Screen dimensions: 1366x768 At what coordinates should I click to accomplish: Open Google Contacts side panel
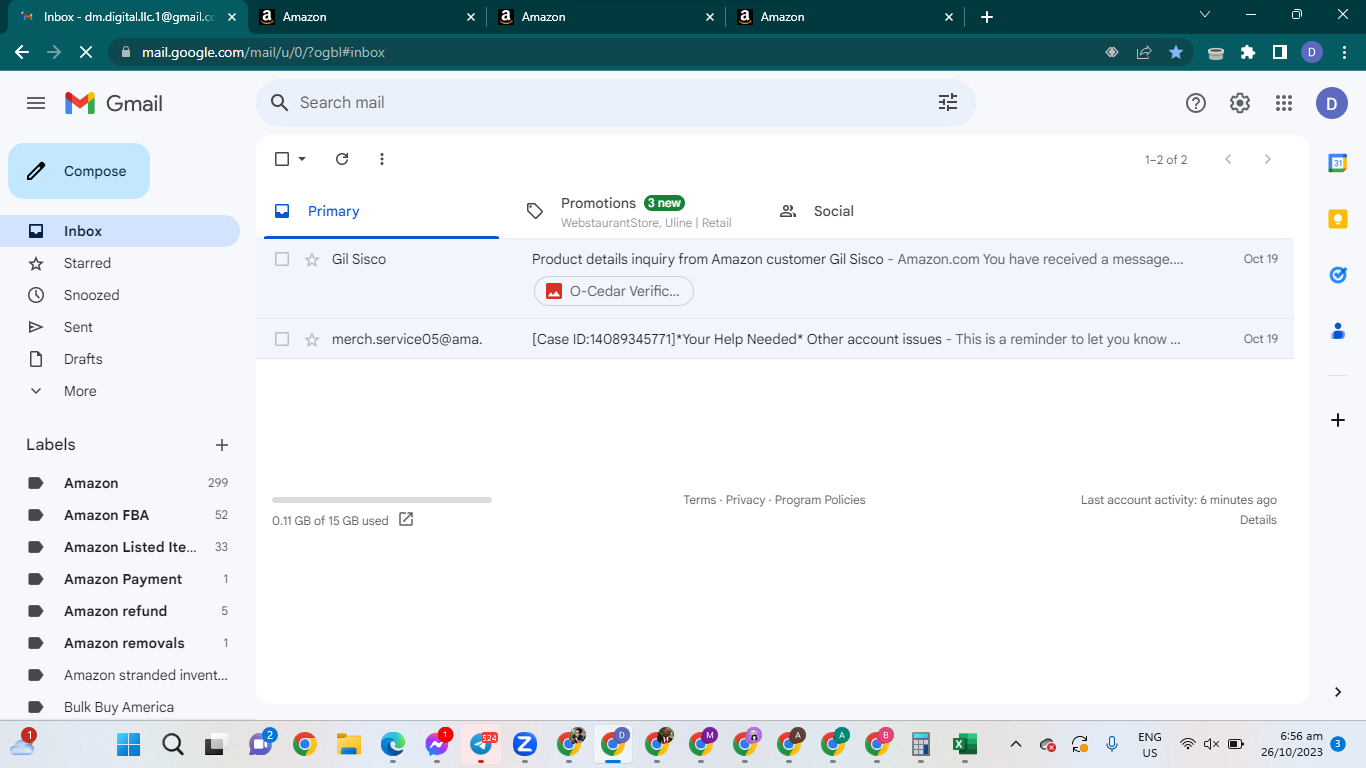(x=1338, y=331)
